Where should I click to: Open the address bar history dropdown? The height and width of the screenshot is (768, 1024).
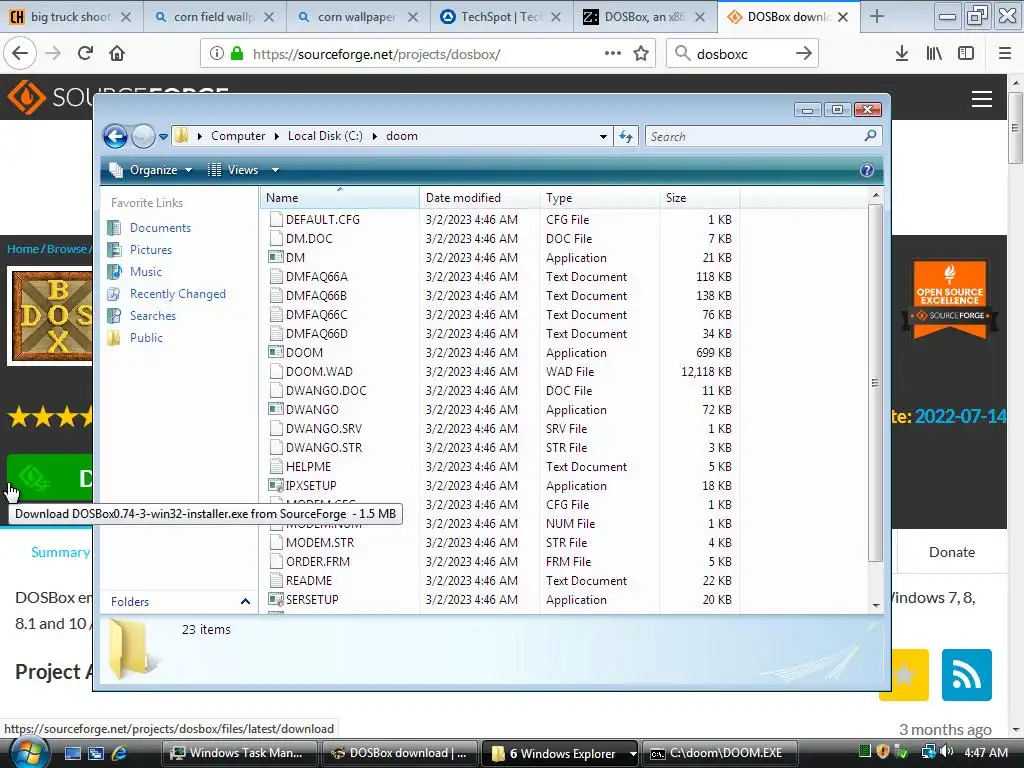tap(603, 136)
